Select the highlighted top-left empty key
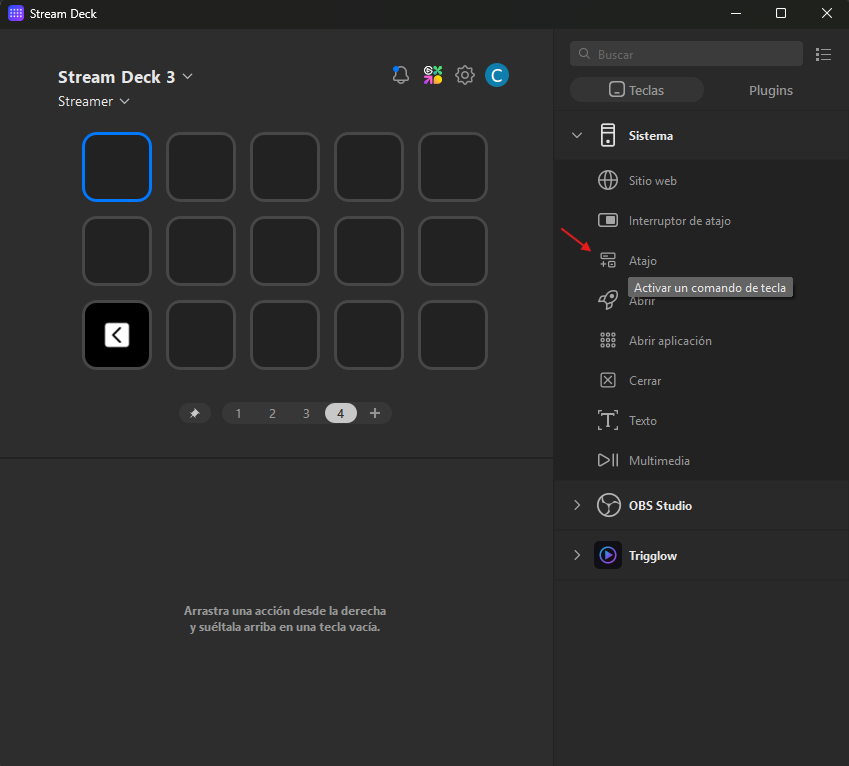 (117, 167)
